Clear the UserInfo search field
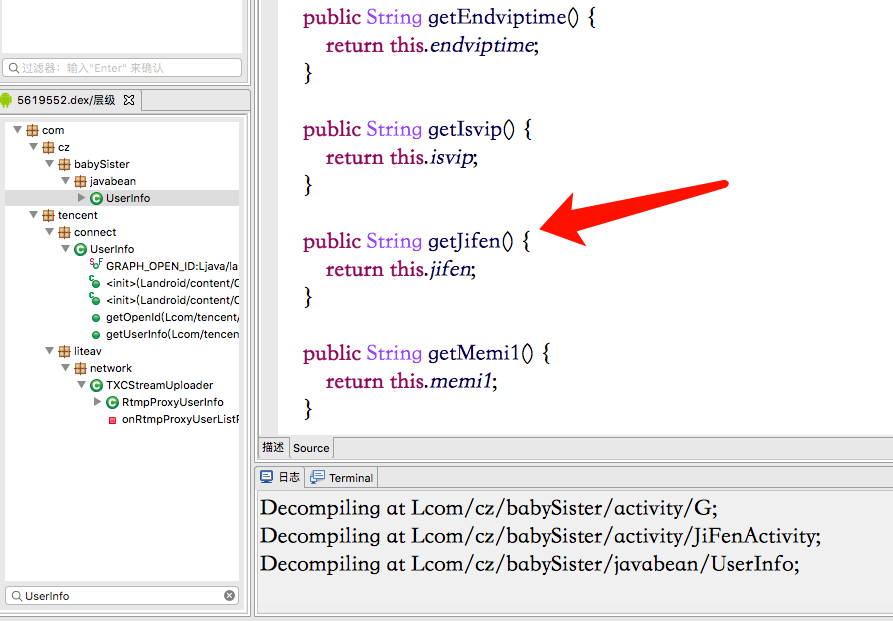Image resolution: width=893 pixels, height=621 pixels. [x=229, y=595]
